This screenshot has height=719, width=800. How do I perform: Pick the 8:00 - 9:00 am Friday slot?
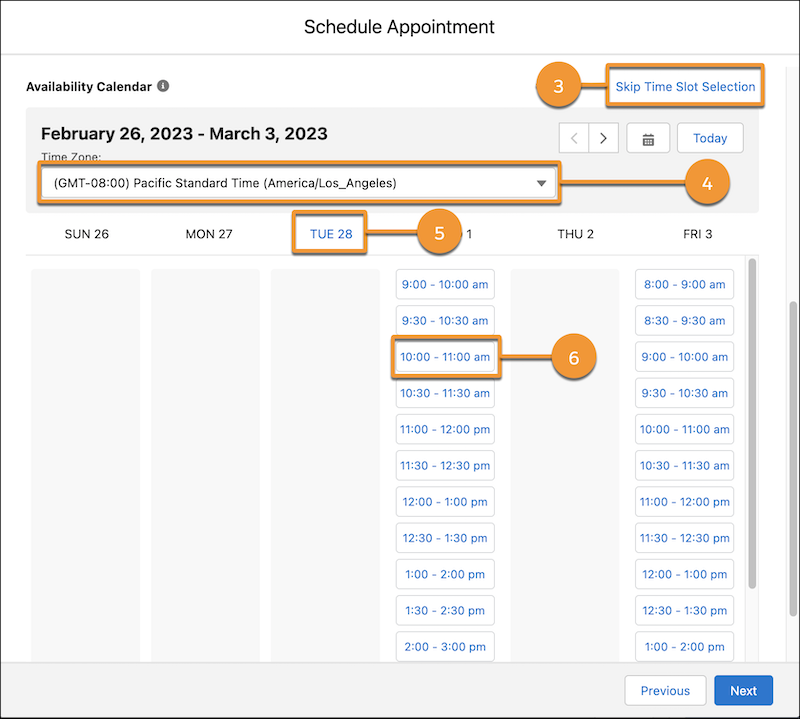[684, 284]
